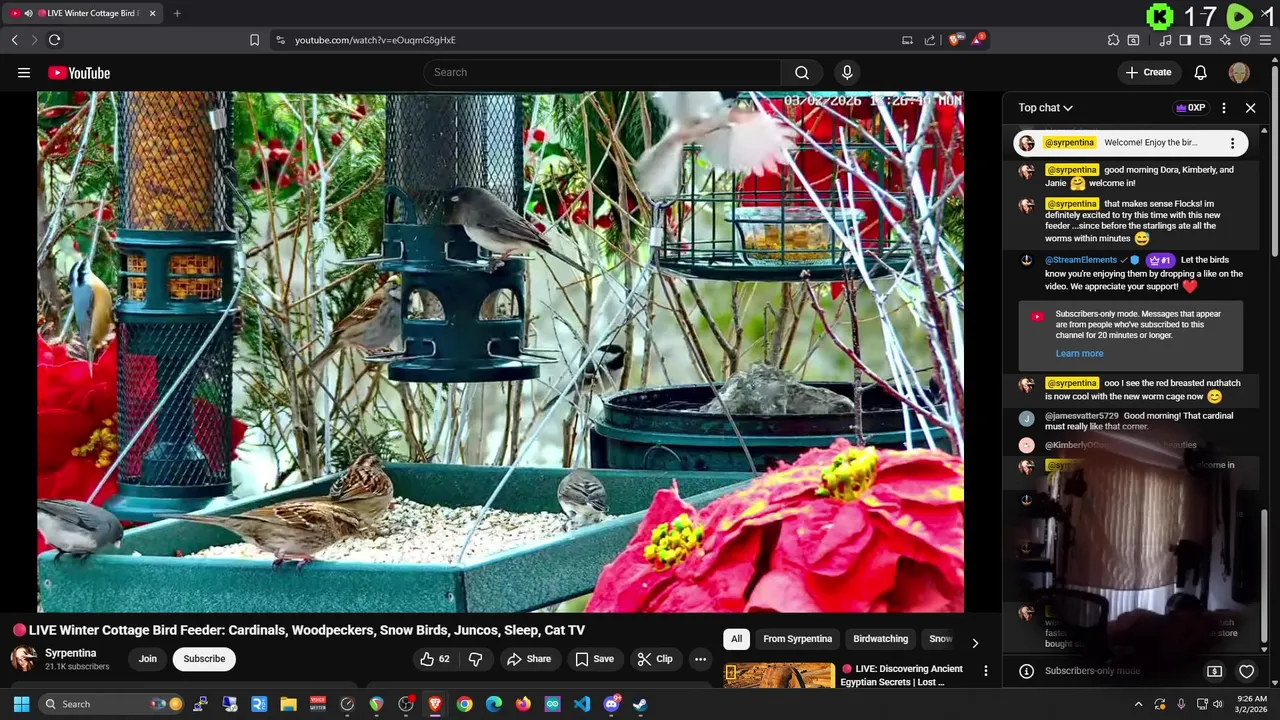Show next filter chips with the arrow
This screenshot has width=1280, height=720.
pyautogui.click(x=975, y=643)
